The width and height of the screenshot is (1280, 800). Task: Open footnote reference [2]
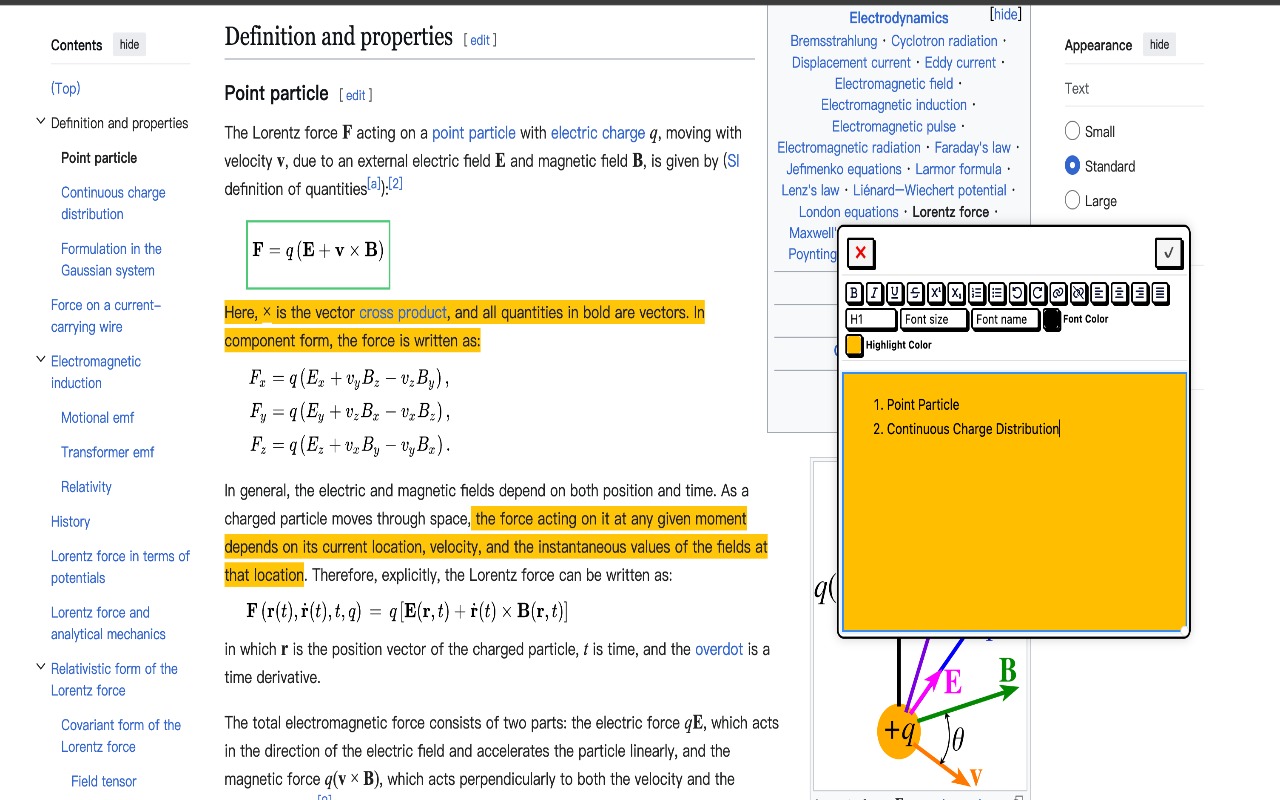point(395,183)
